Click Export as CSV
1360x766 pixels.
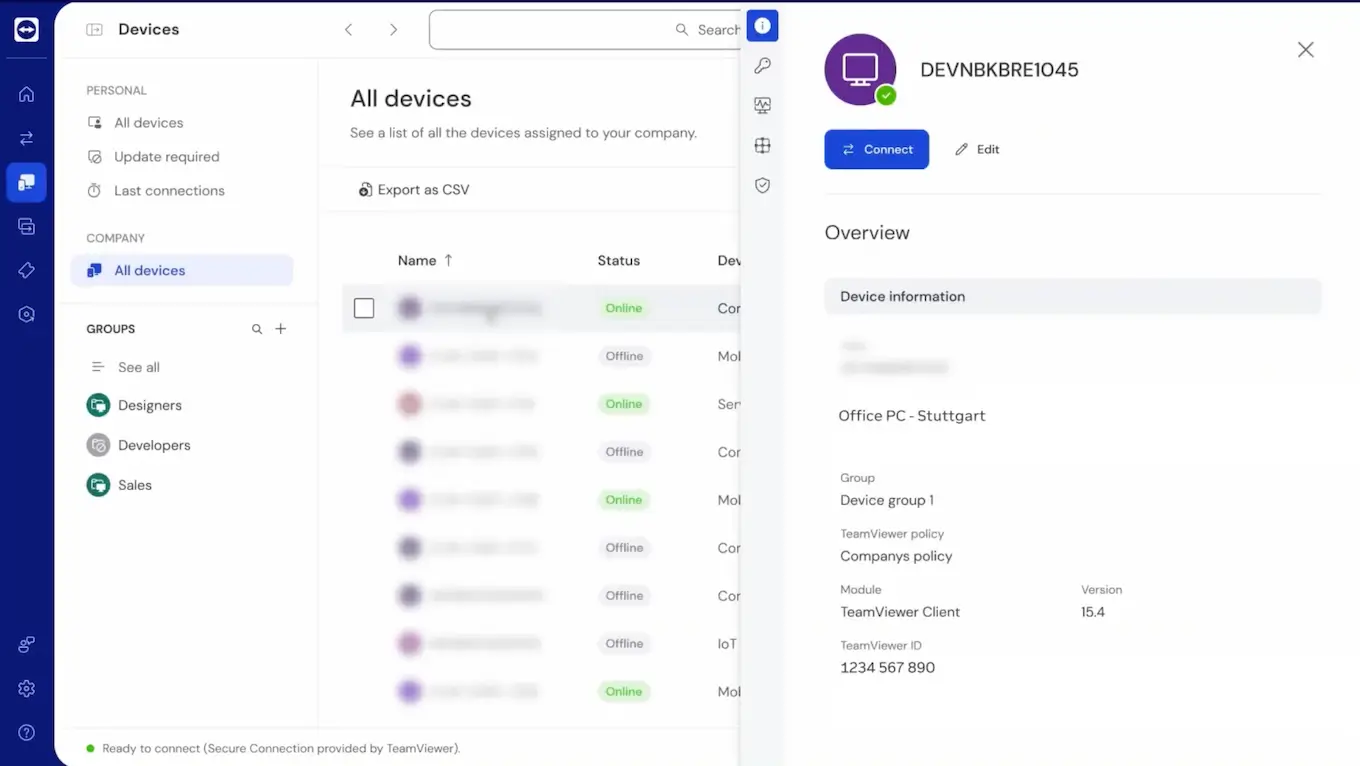pos(414,189)
